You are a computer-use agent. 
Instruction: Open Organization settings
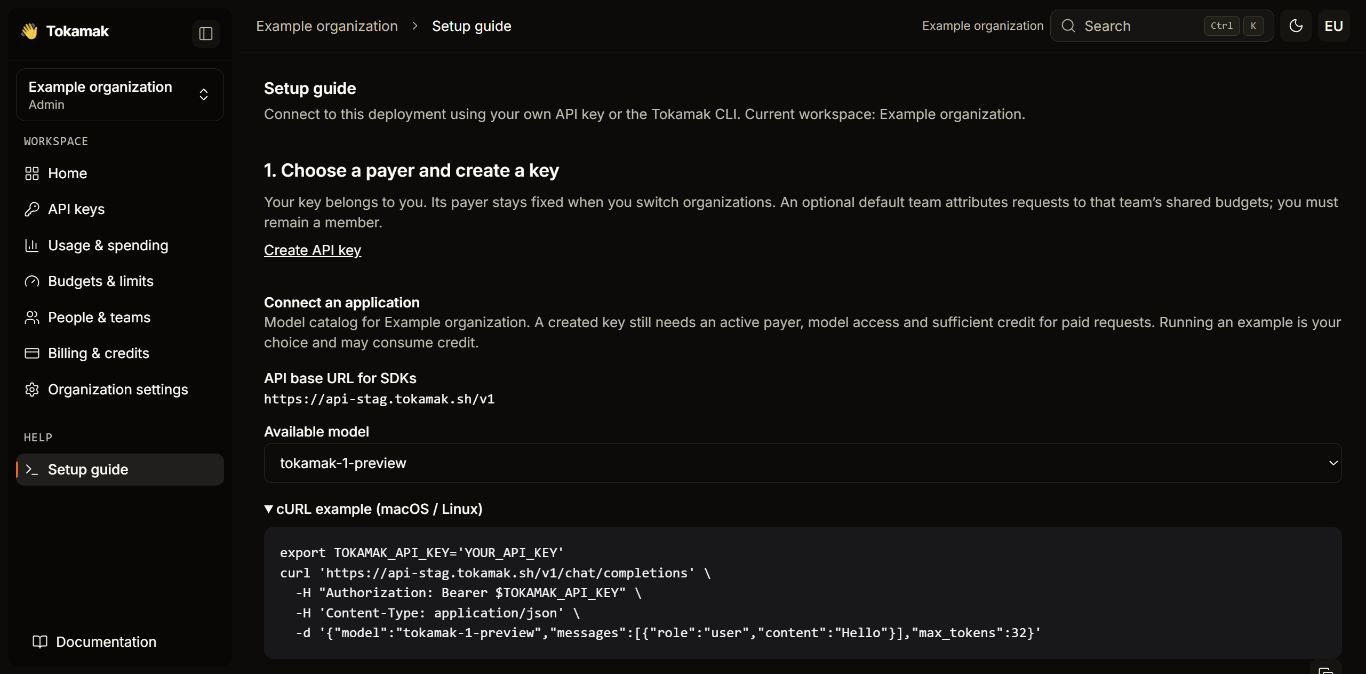click(x=120, y=389)
